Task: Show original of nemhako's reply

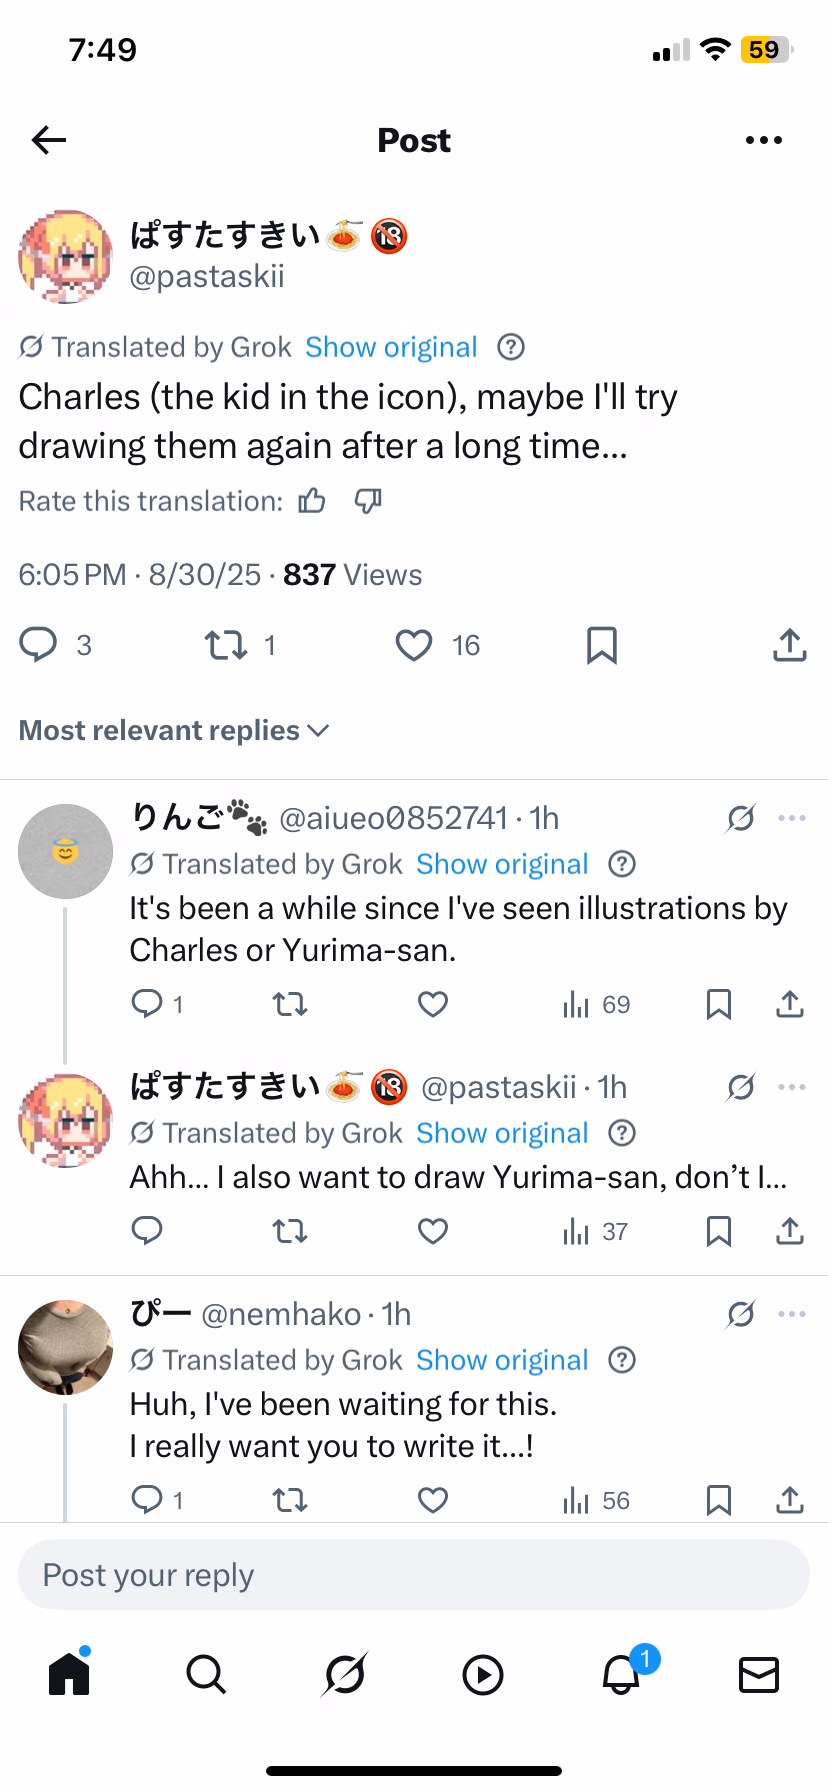Action: pos(502,1360)
